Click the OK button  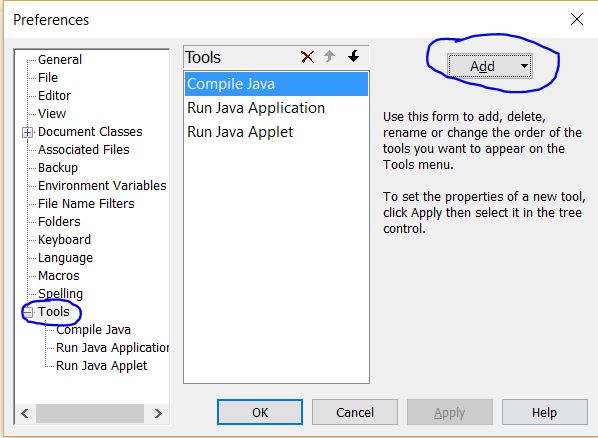pyautogui.click(x=260, y=412)
